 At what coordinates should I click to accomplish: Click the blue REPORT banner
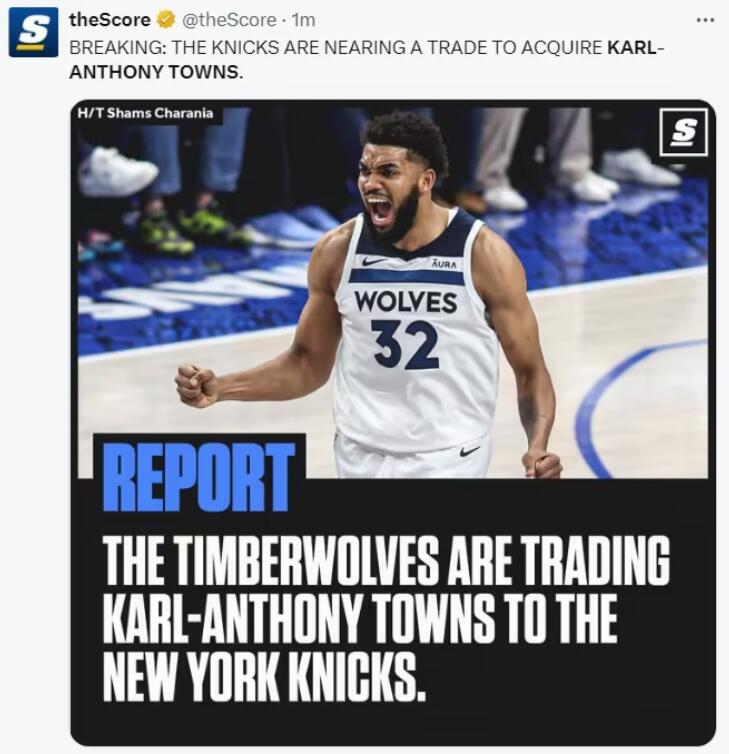tap(199, 477)
